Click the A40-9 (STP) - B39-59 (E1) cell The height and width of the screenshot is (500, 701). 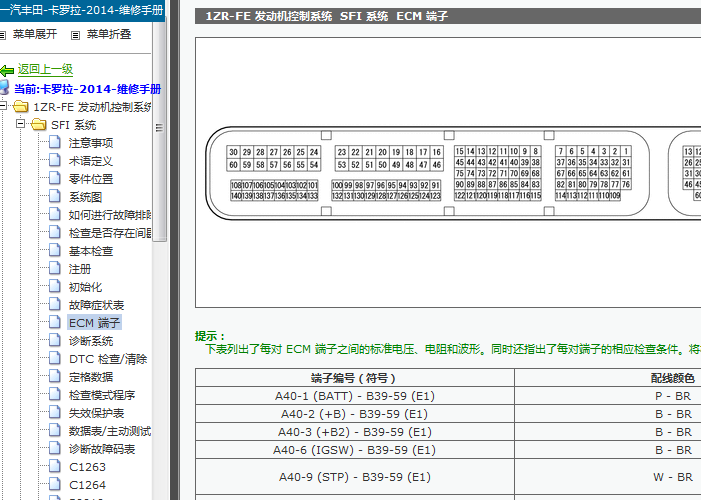click(x=355, y=477)
